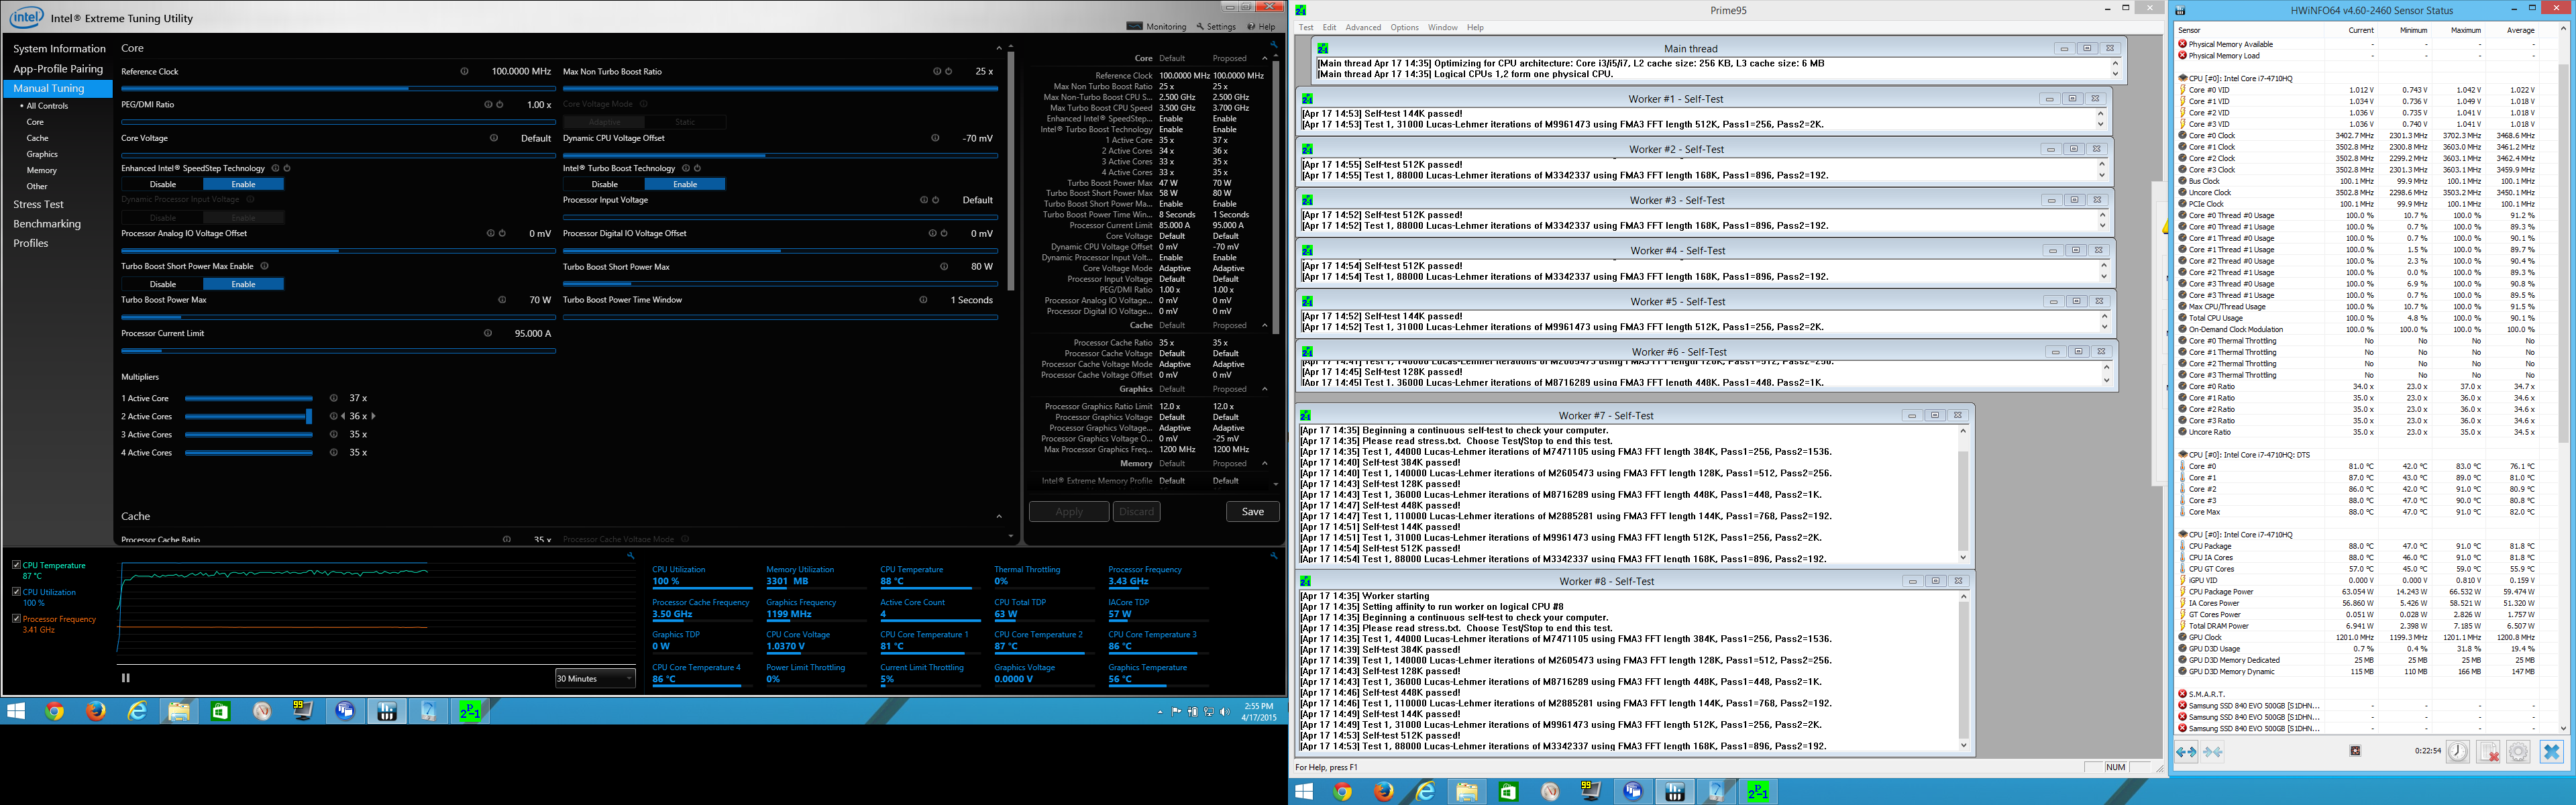
Task: Open App-Profile Pairing in XTU sidebar
Action: coord(58,69)
